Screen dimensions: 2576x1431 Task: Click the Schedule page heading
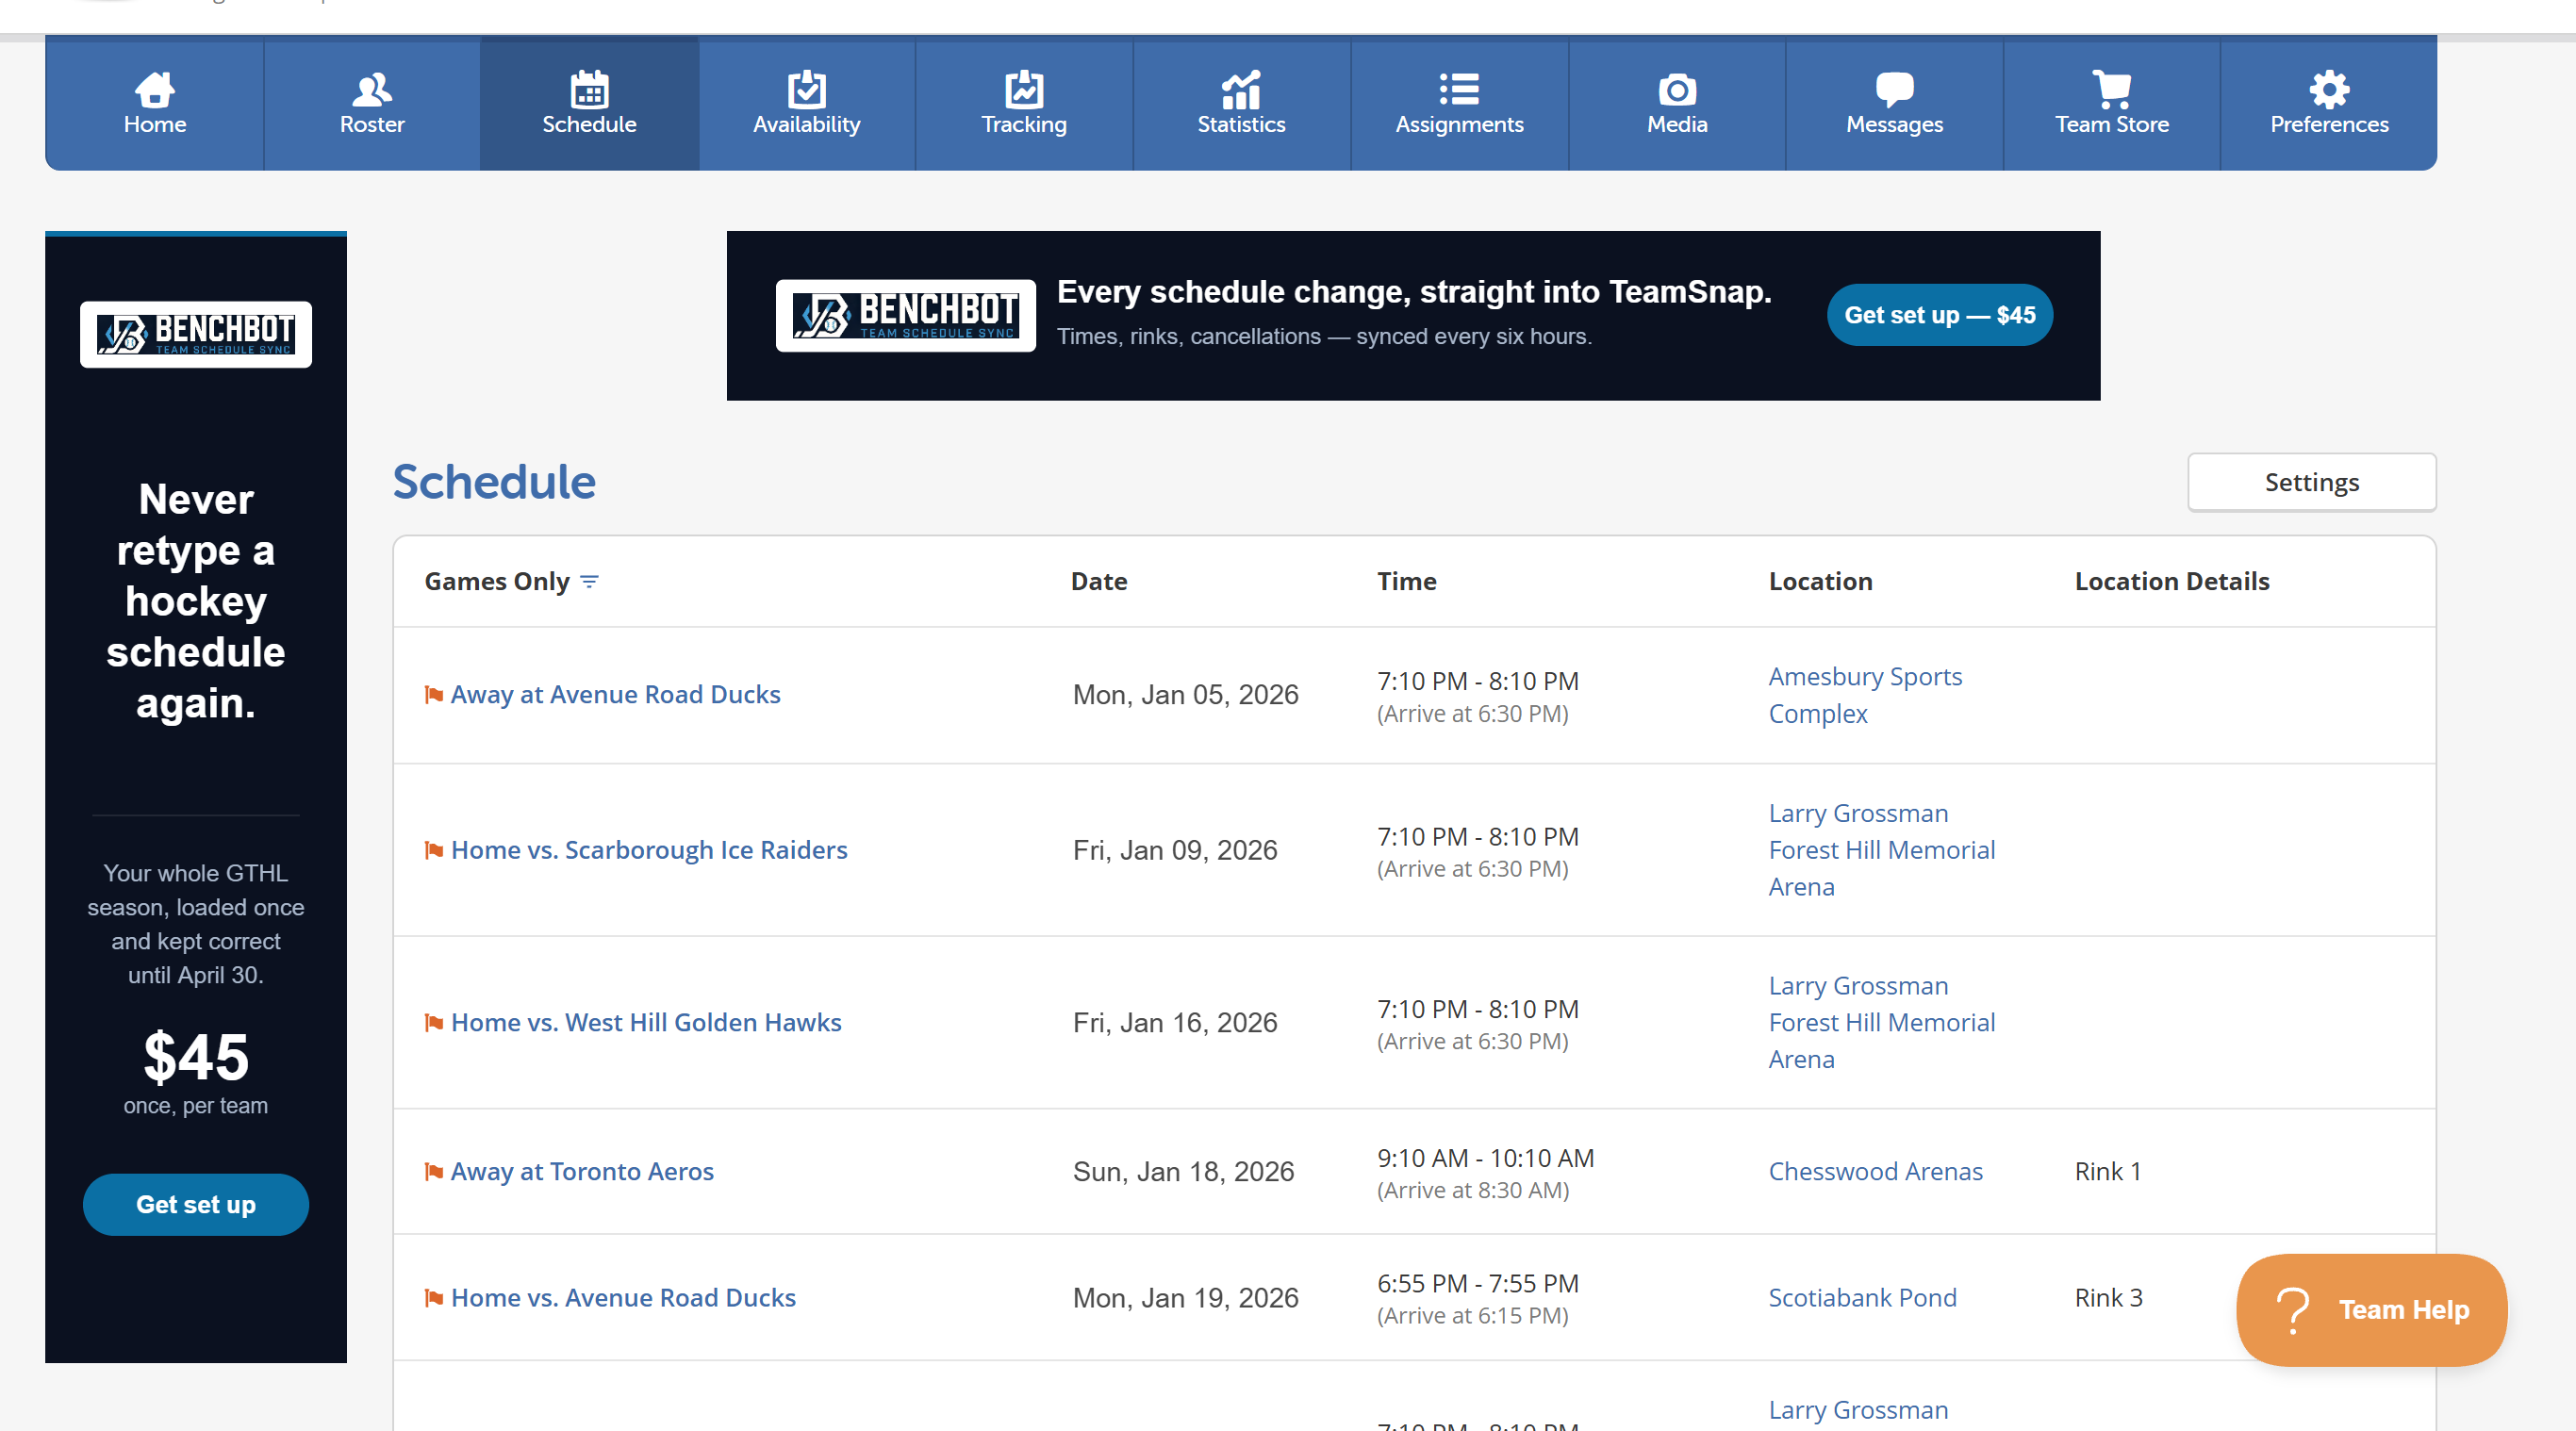click(x=494, y=482)
